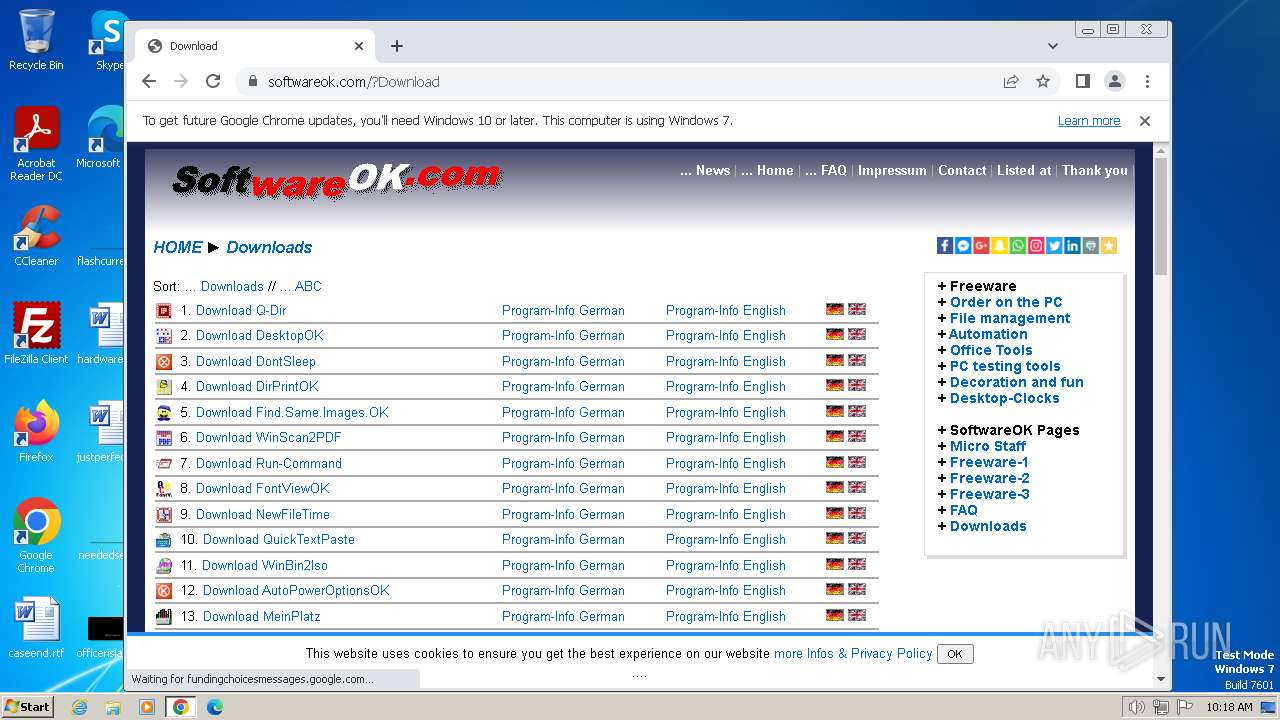Open the FAQ header link

pyautogui.click(x=826, y=170)
